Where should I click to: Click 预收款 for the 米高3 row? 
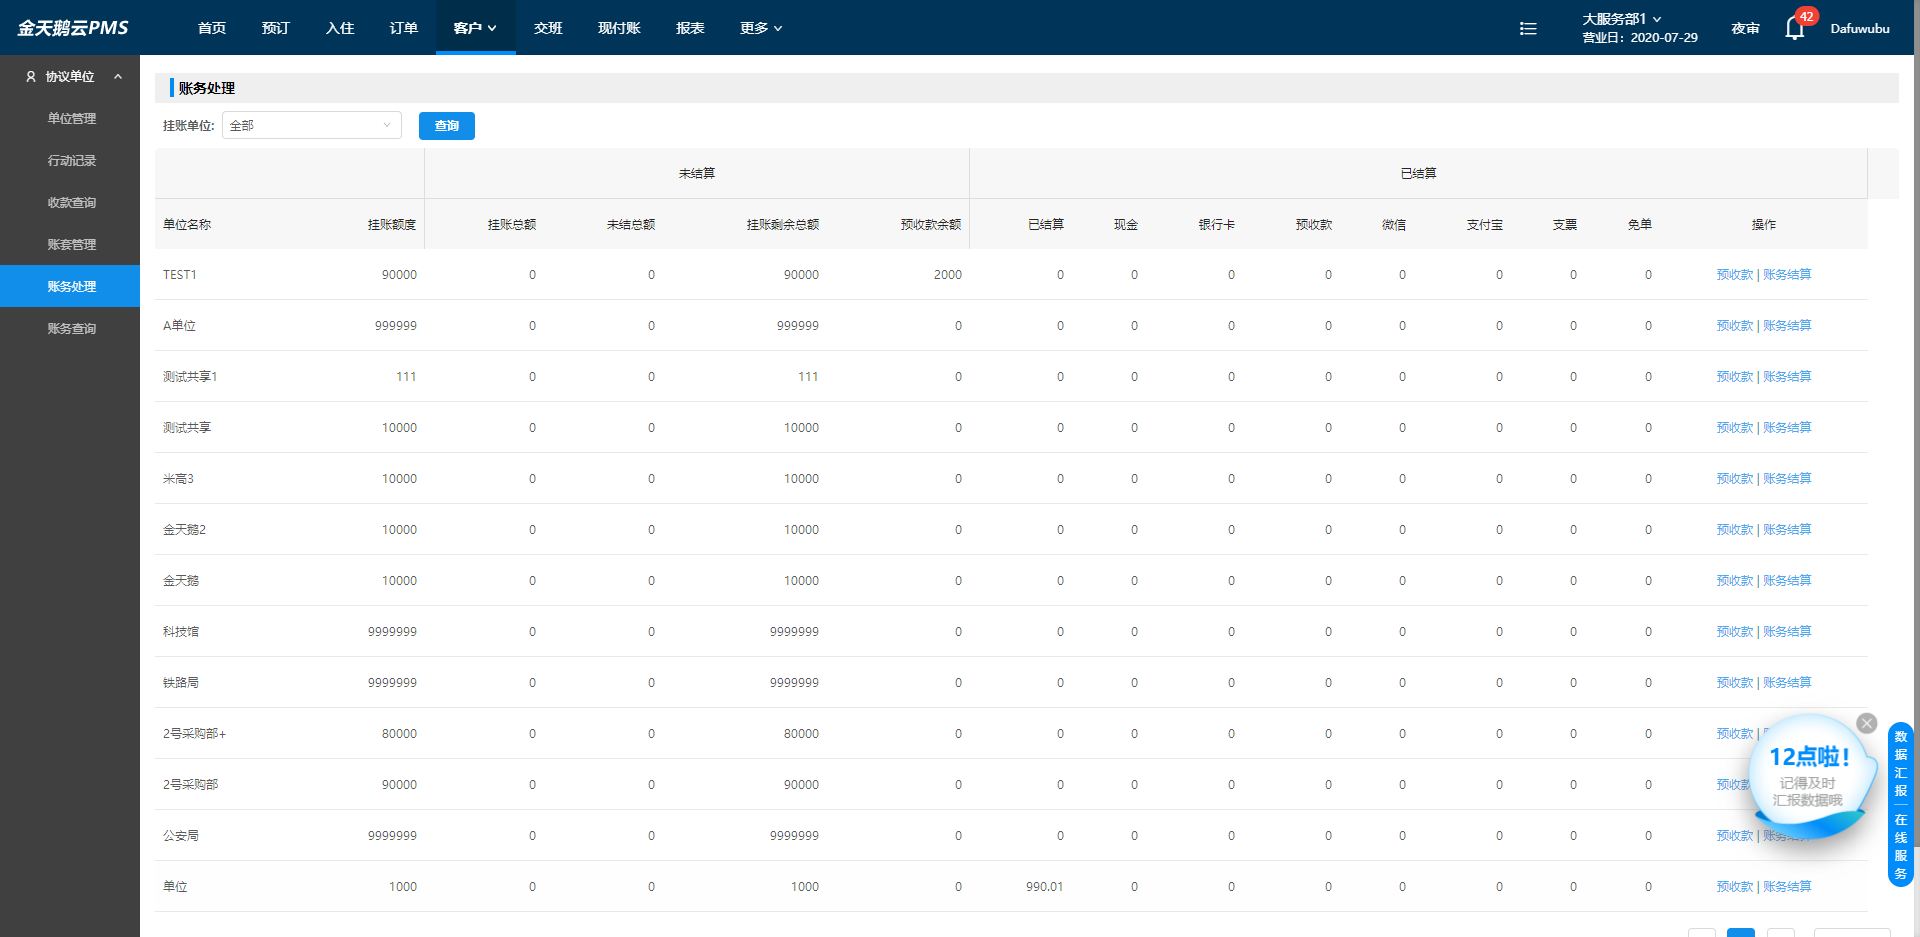pos(1735,478)
